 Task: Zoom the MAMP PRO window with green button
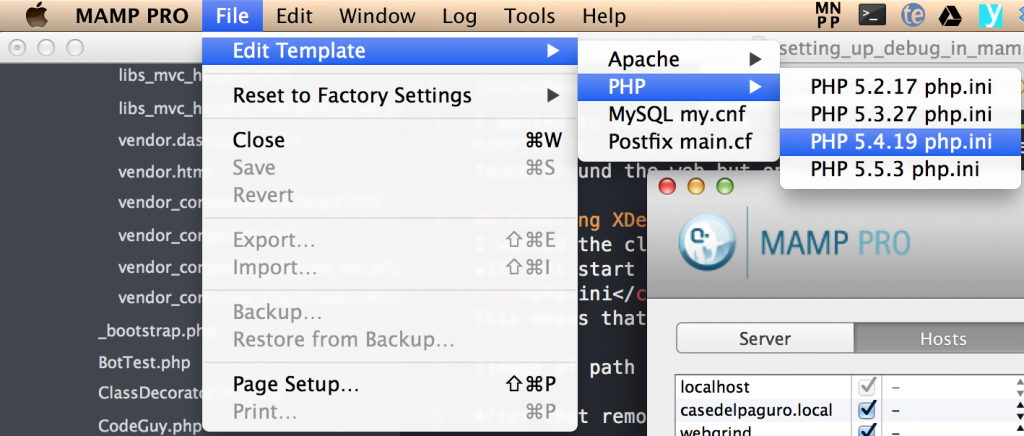point(725,187)
